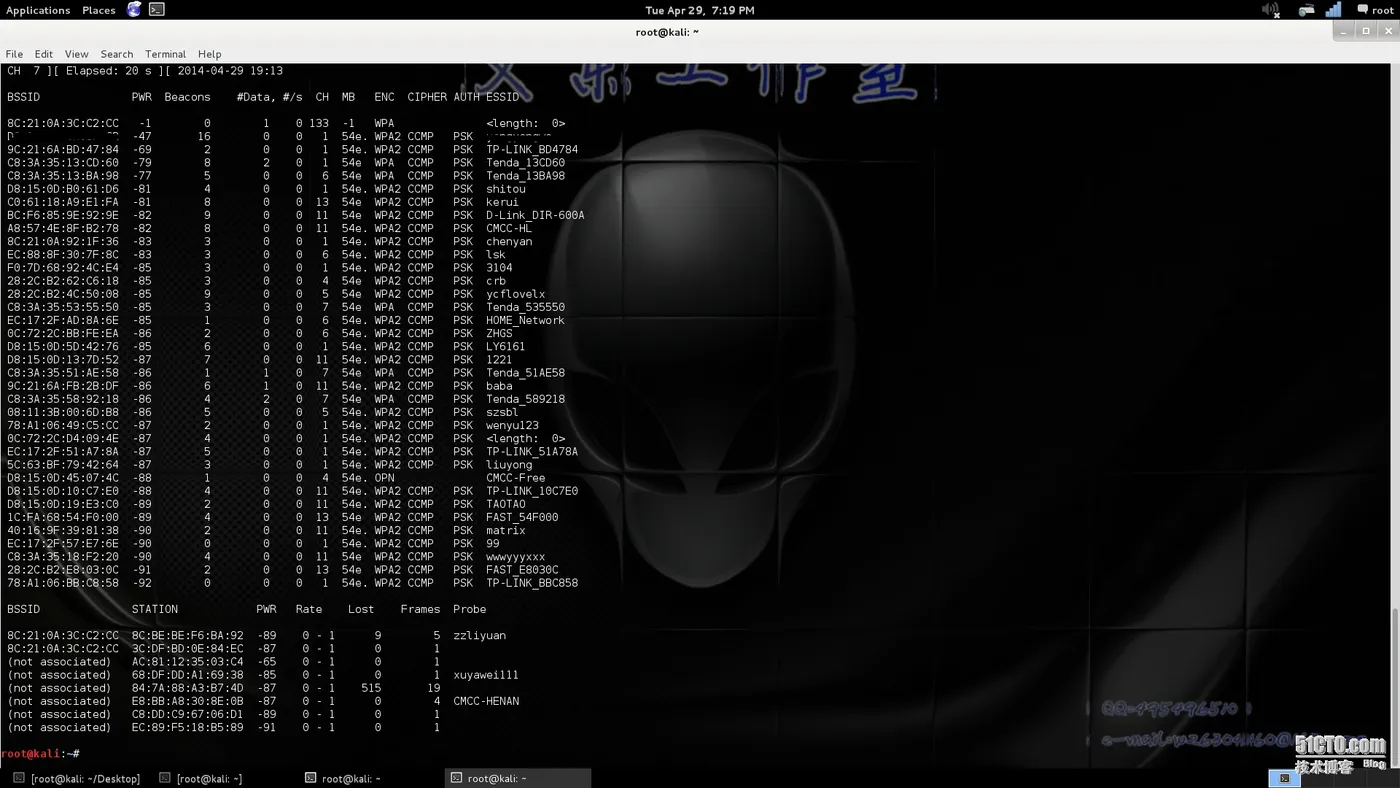Click the ESSID TP-LINK_BBC858

[532, 583]
